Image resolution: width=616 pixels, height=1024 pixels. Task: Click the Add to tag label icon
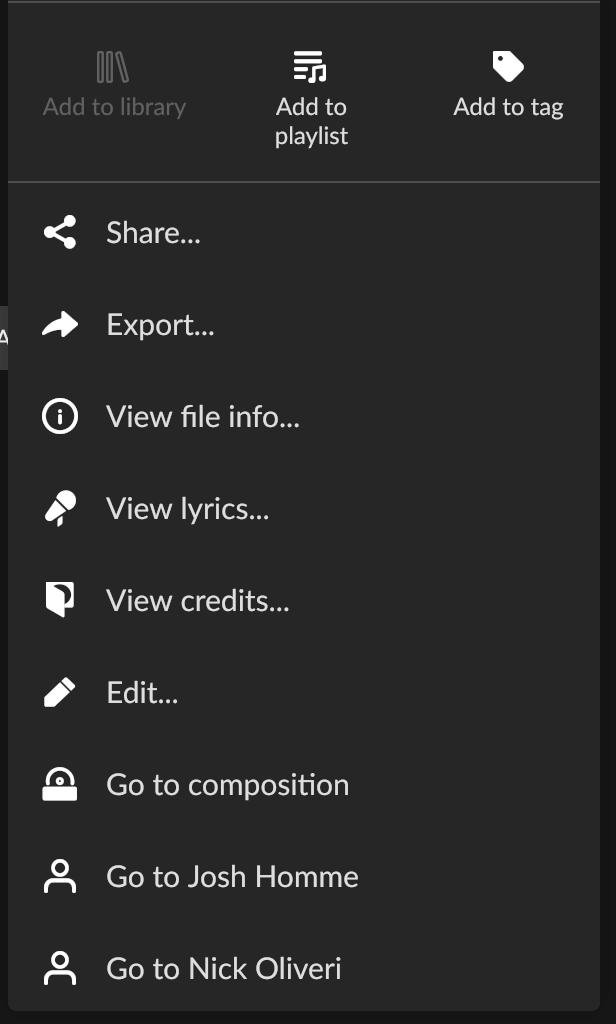508,67
